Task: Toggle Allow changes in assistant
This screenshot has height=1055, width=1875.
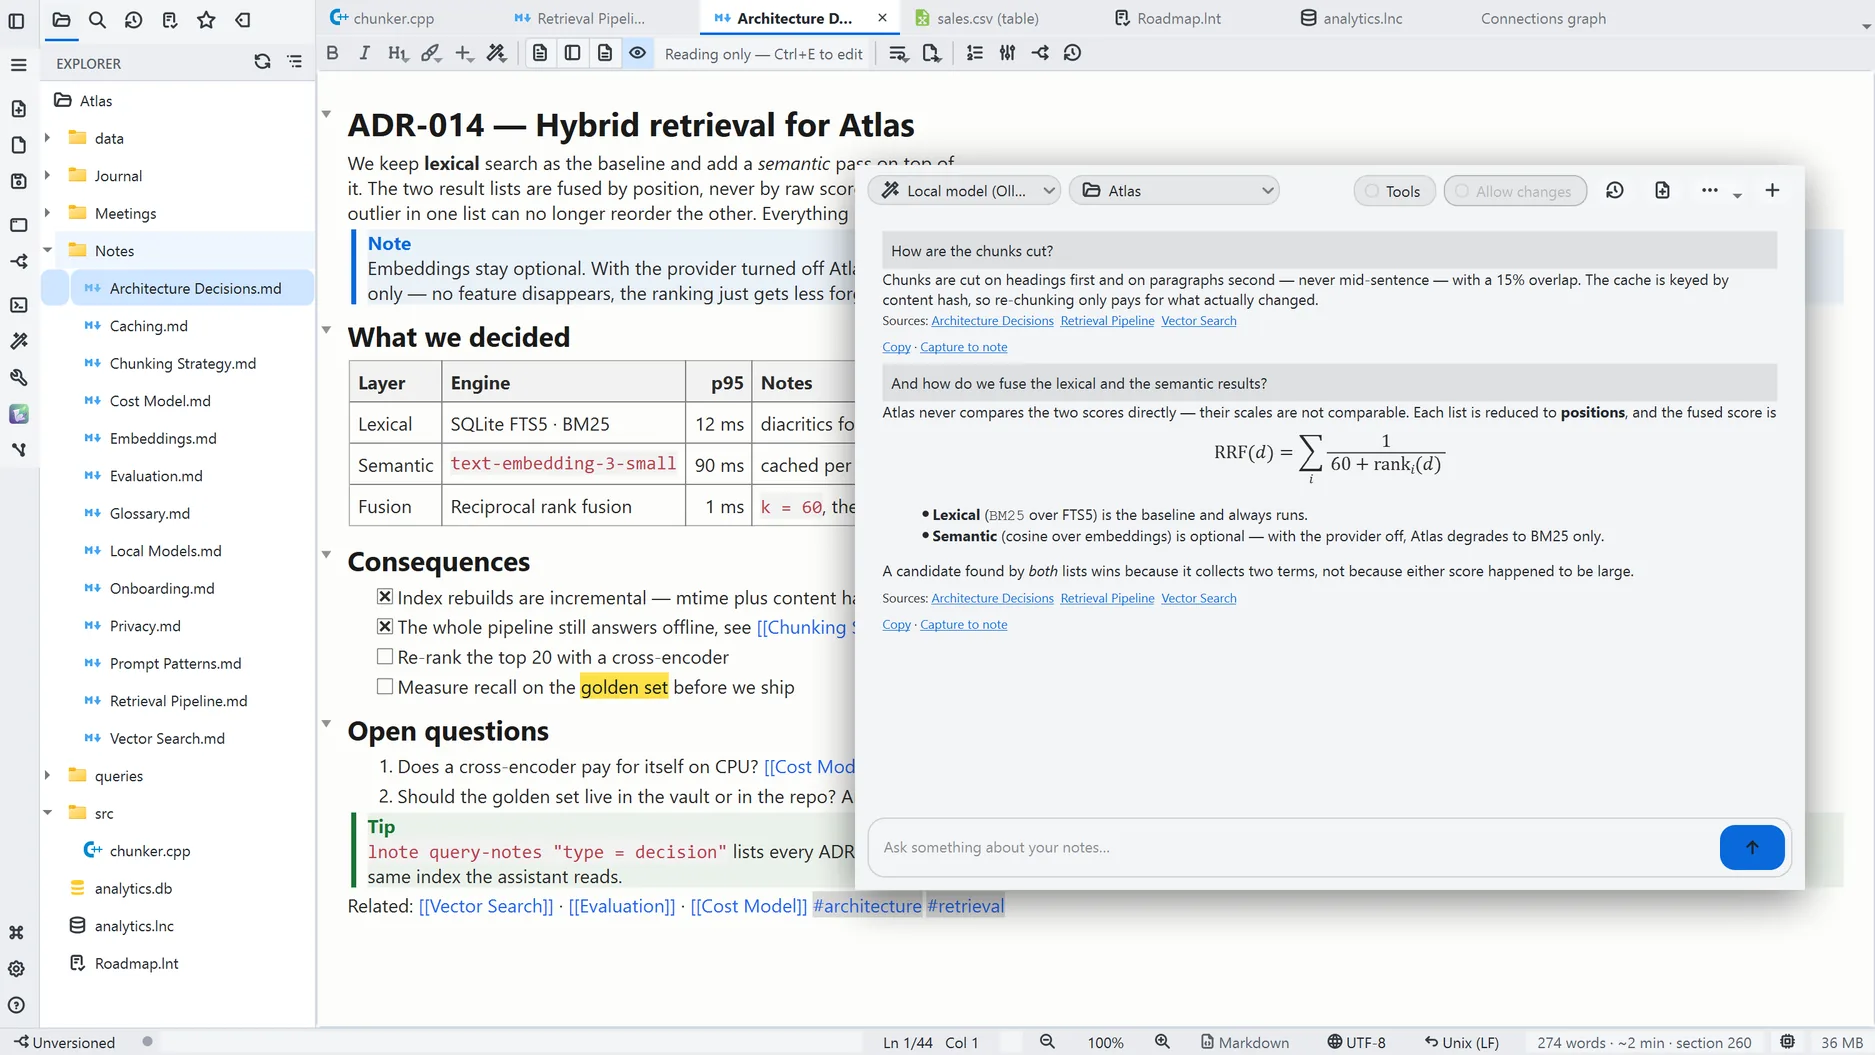Action: 1515,191
